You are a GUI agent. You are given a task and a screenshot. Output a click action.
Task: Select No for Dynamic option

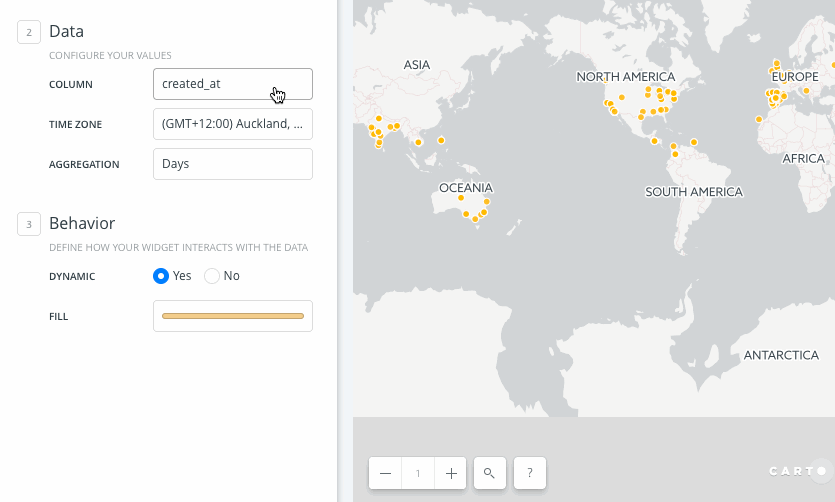(x=212, y=276)
